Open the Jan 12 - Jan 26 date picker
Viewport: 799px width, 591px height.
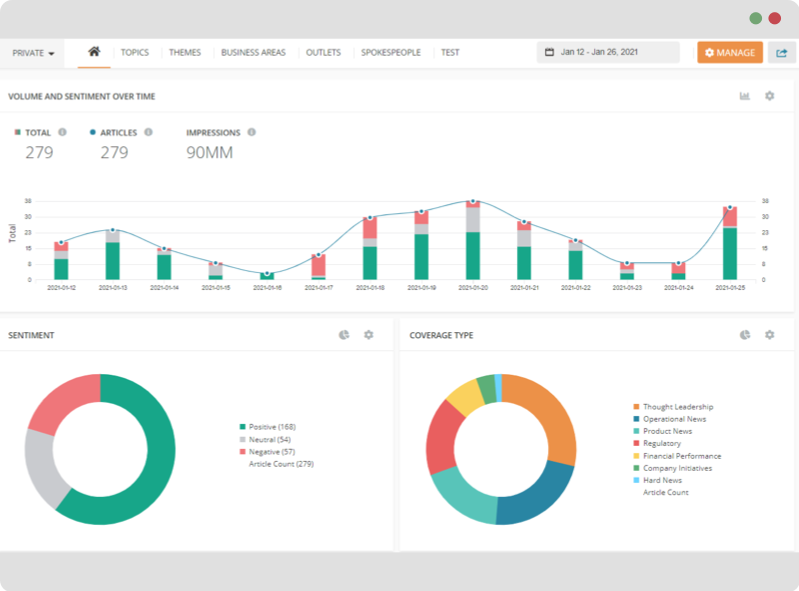click(607, 52)
